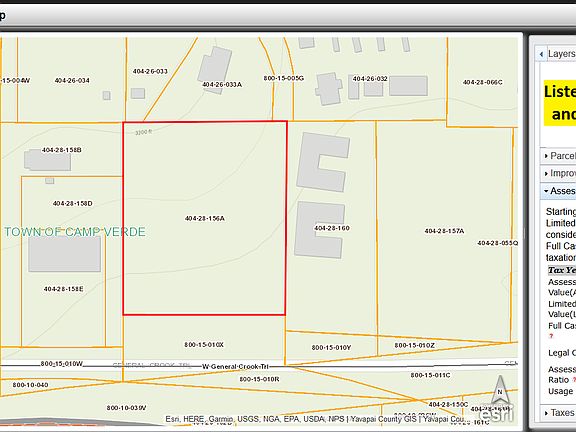576x432 pixels.
Task: Click the Town of Camp Verde label
Action: [75, 232]
